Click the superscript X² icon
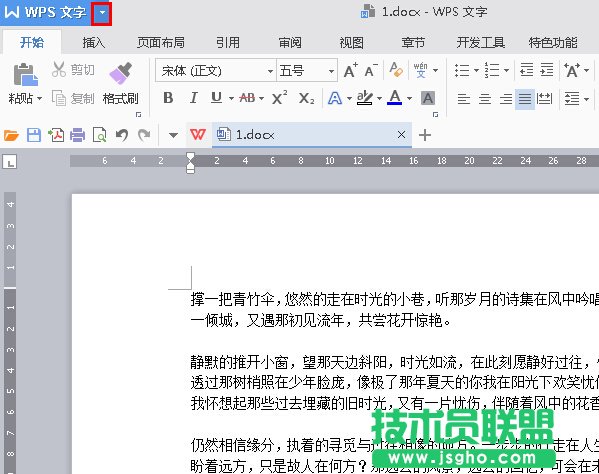The width and height of the screenshot is (599, 474). pyautogui.click(x=280, y=98)
